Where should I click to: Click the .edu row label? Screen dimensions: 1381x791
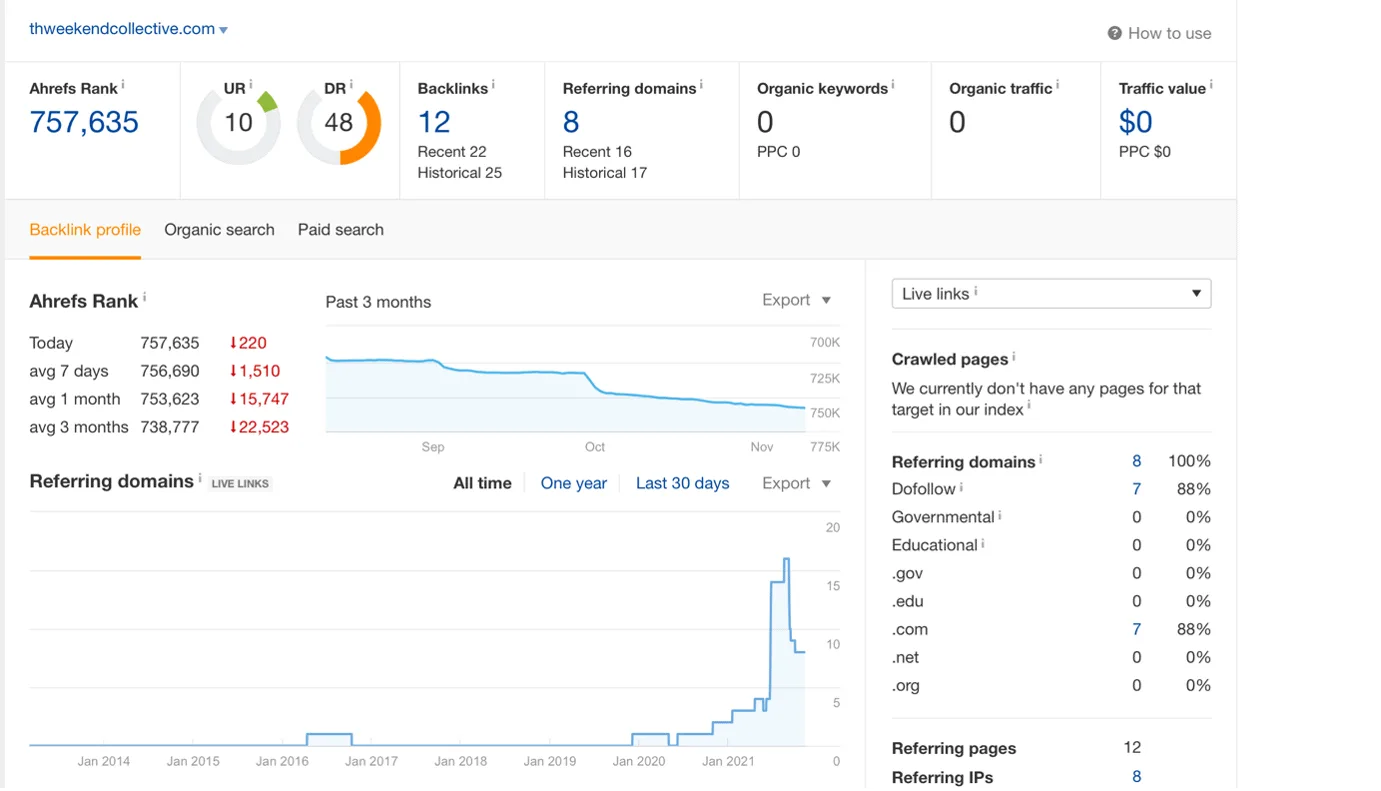click(x=908, y=601)
